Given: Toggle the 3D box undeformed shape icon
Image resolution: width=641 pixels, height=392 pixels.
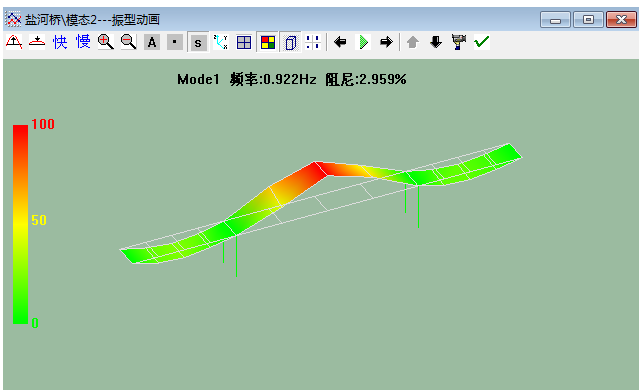Looking at the screenshot, I should point(291,42).
